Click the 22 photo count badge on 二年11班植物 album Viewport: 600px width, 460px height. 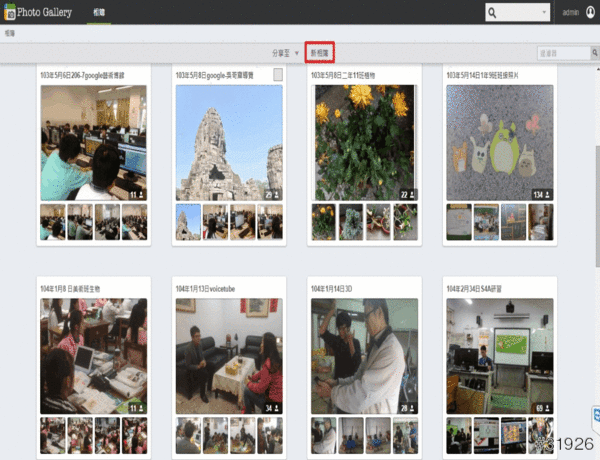tap(408, 195)
